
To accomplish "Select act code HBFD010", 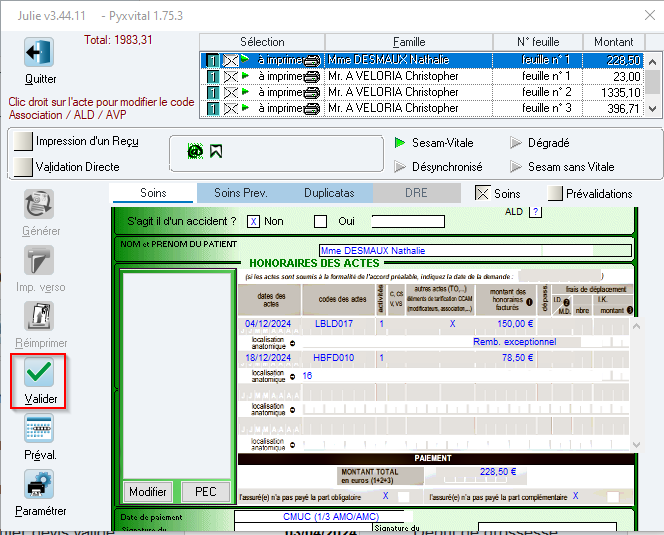I will pos(334,358).
